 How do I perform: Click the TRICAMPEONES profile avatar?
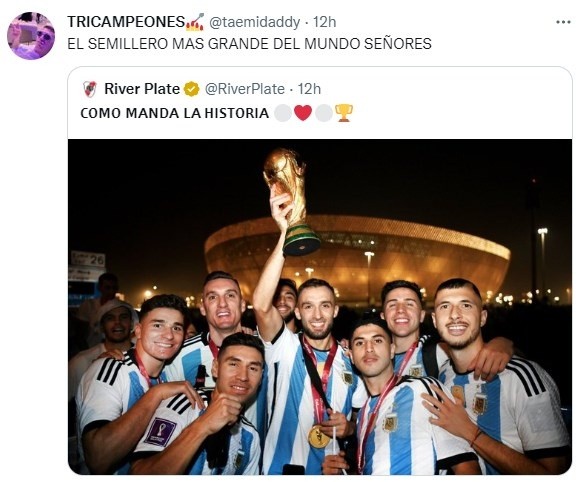tap(31, 36)
